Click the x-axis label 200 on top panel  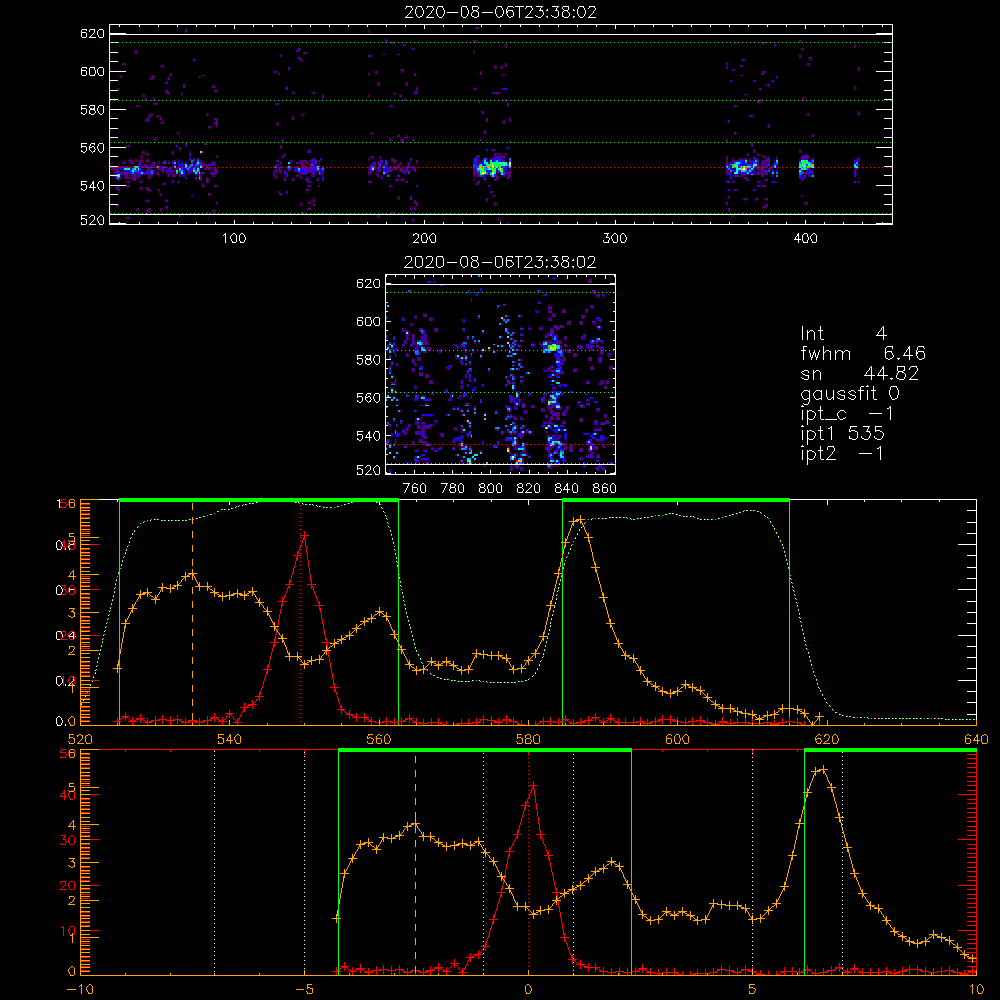(424, 239)
